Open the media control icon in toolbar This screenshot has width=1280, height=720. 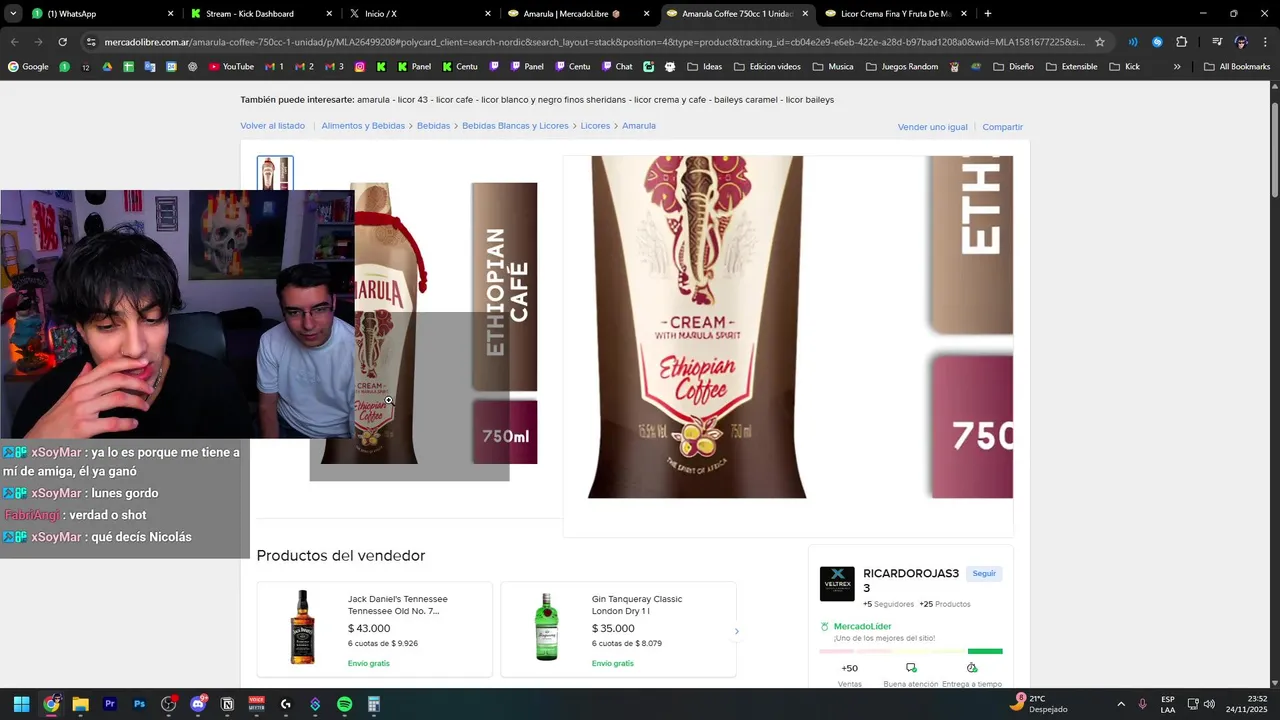coord(1217,42)
